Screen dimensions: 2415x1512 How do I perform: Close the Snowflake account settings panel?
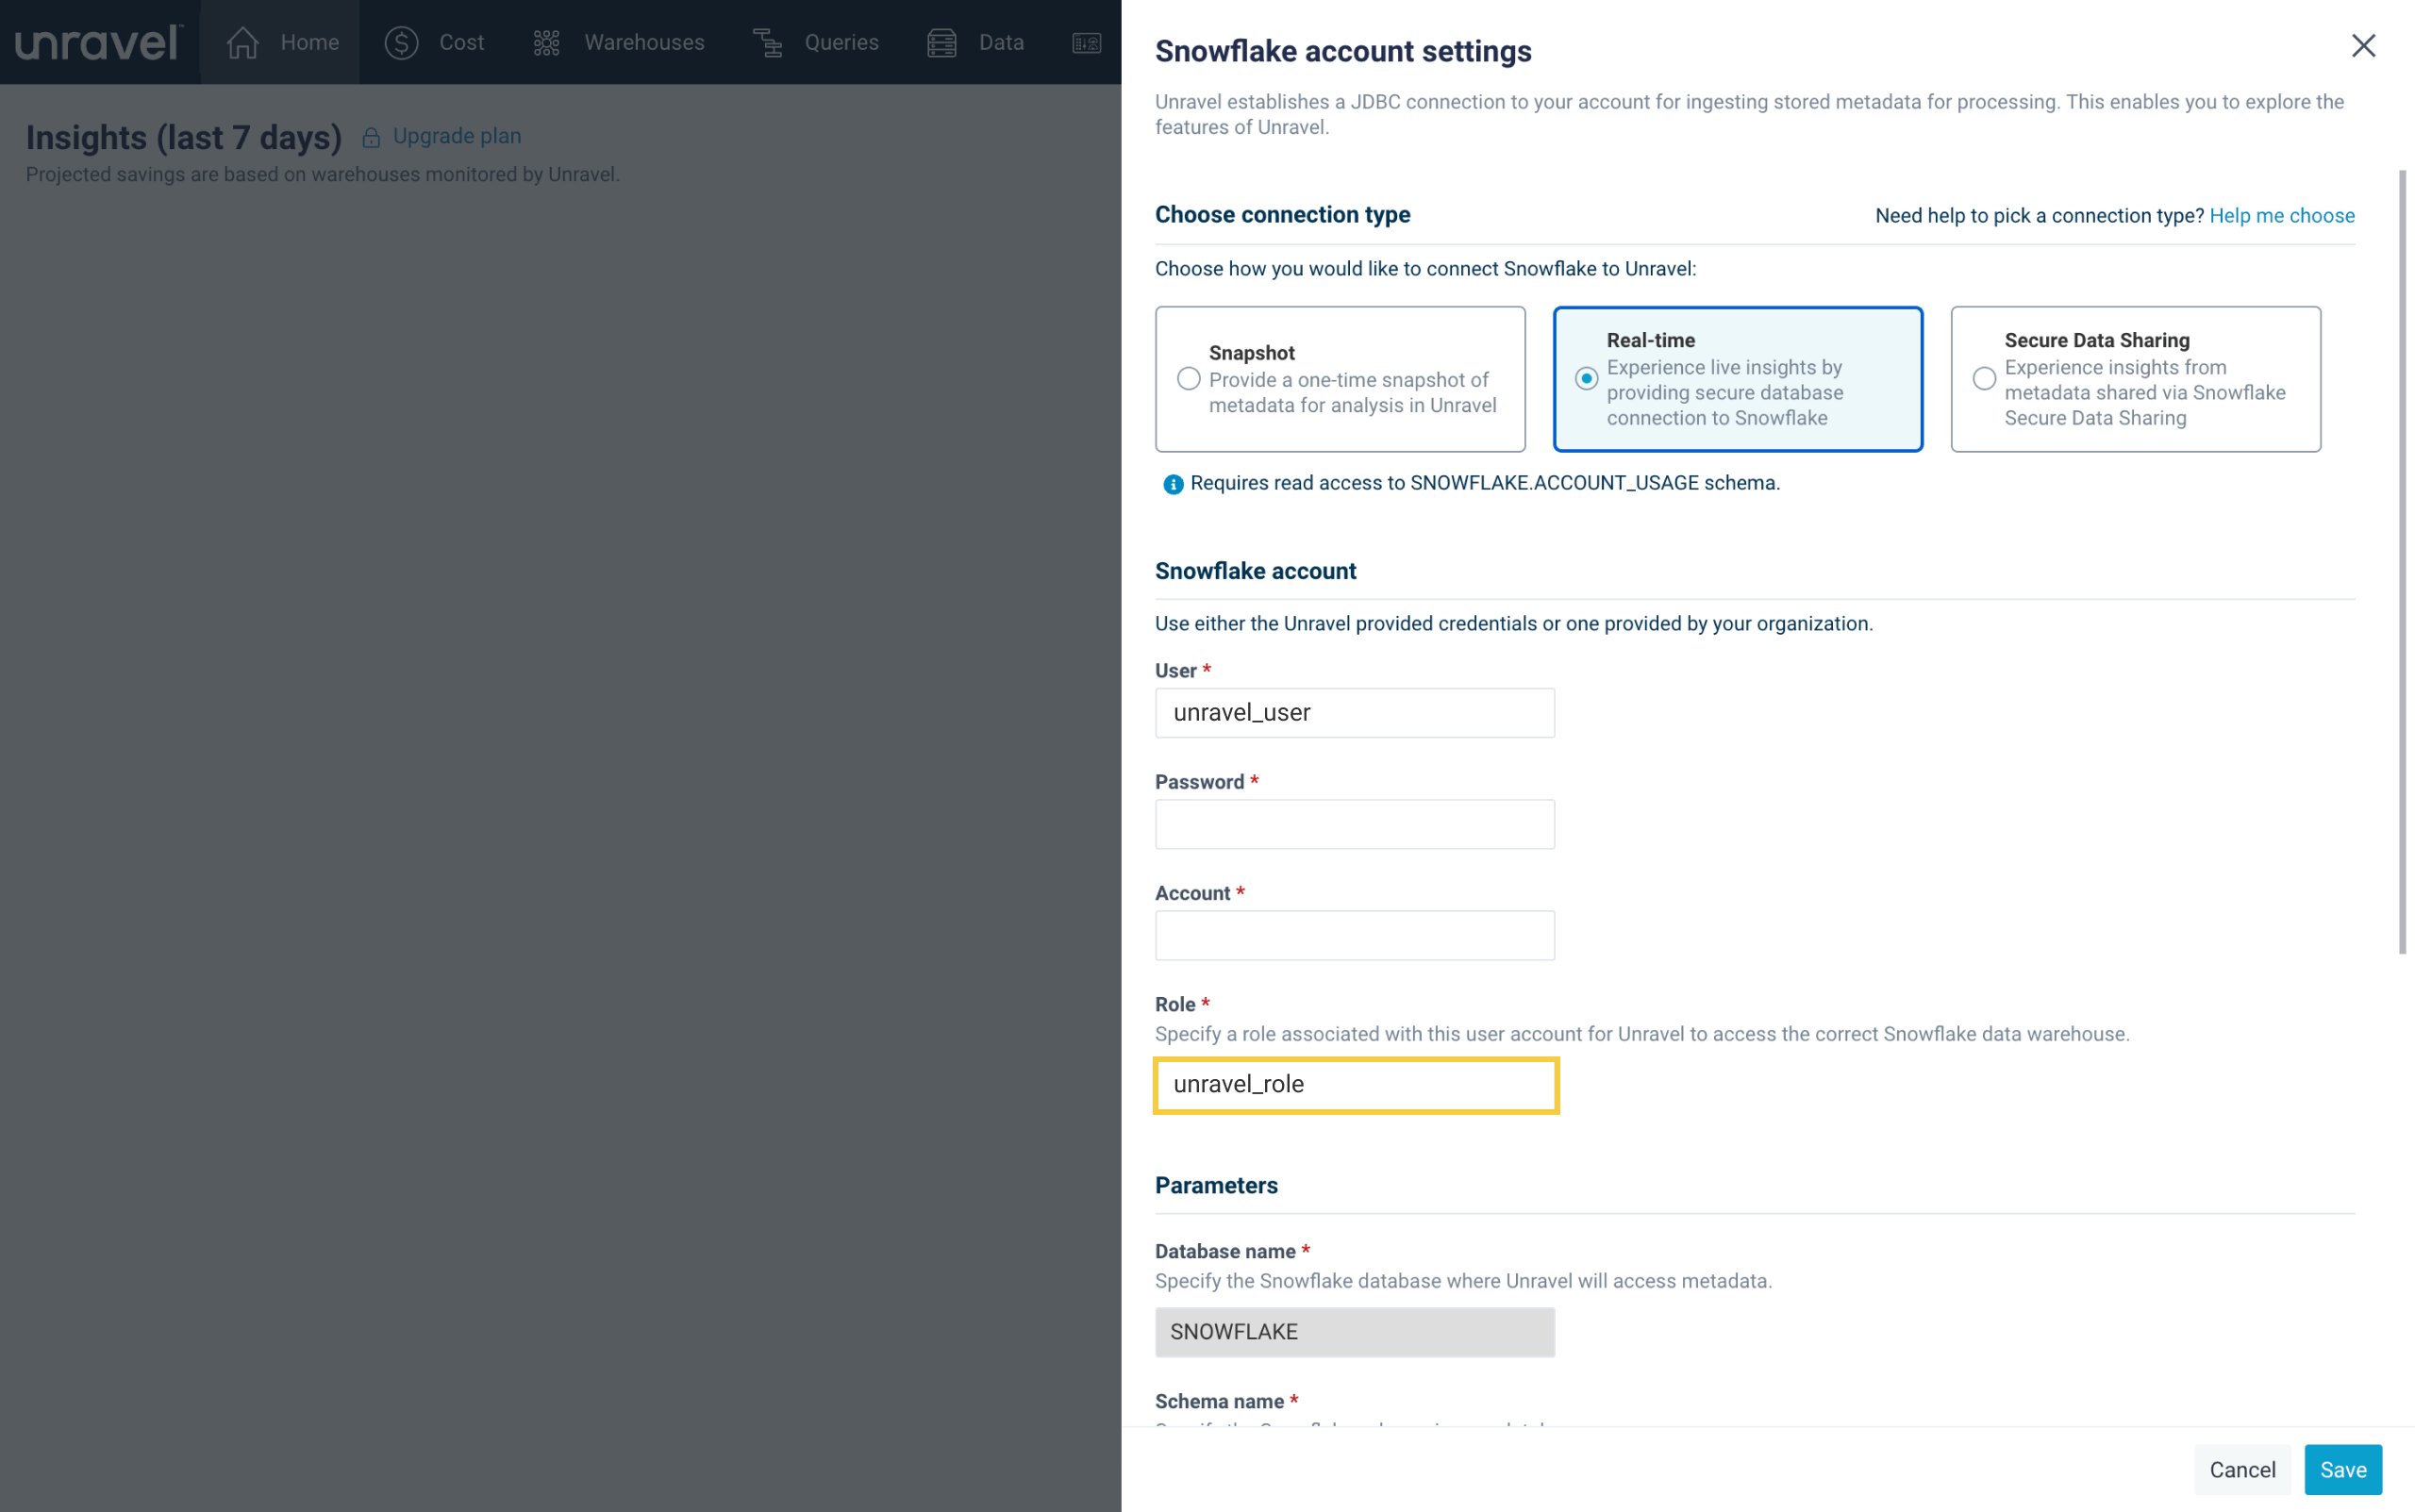pos(2362,46)
